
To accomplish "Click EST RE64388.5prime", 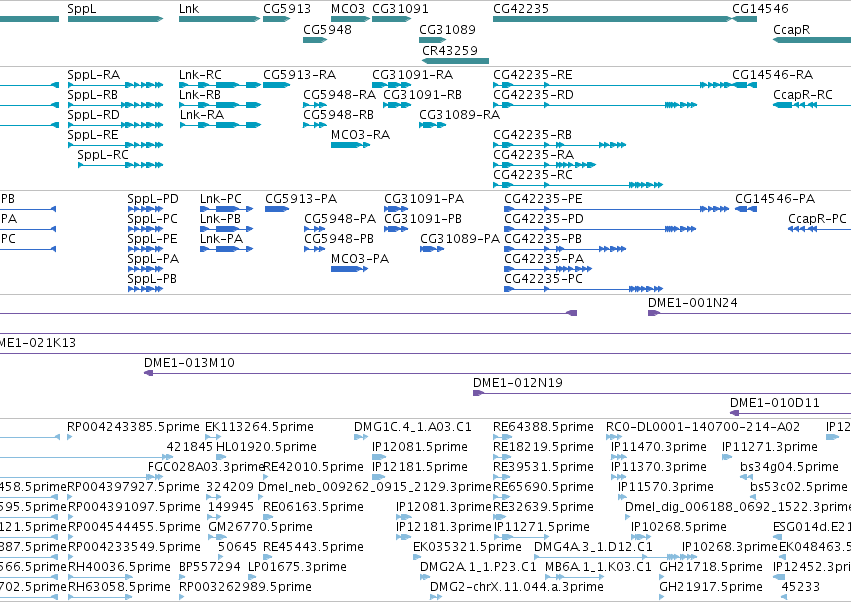I will pos(503,436).
